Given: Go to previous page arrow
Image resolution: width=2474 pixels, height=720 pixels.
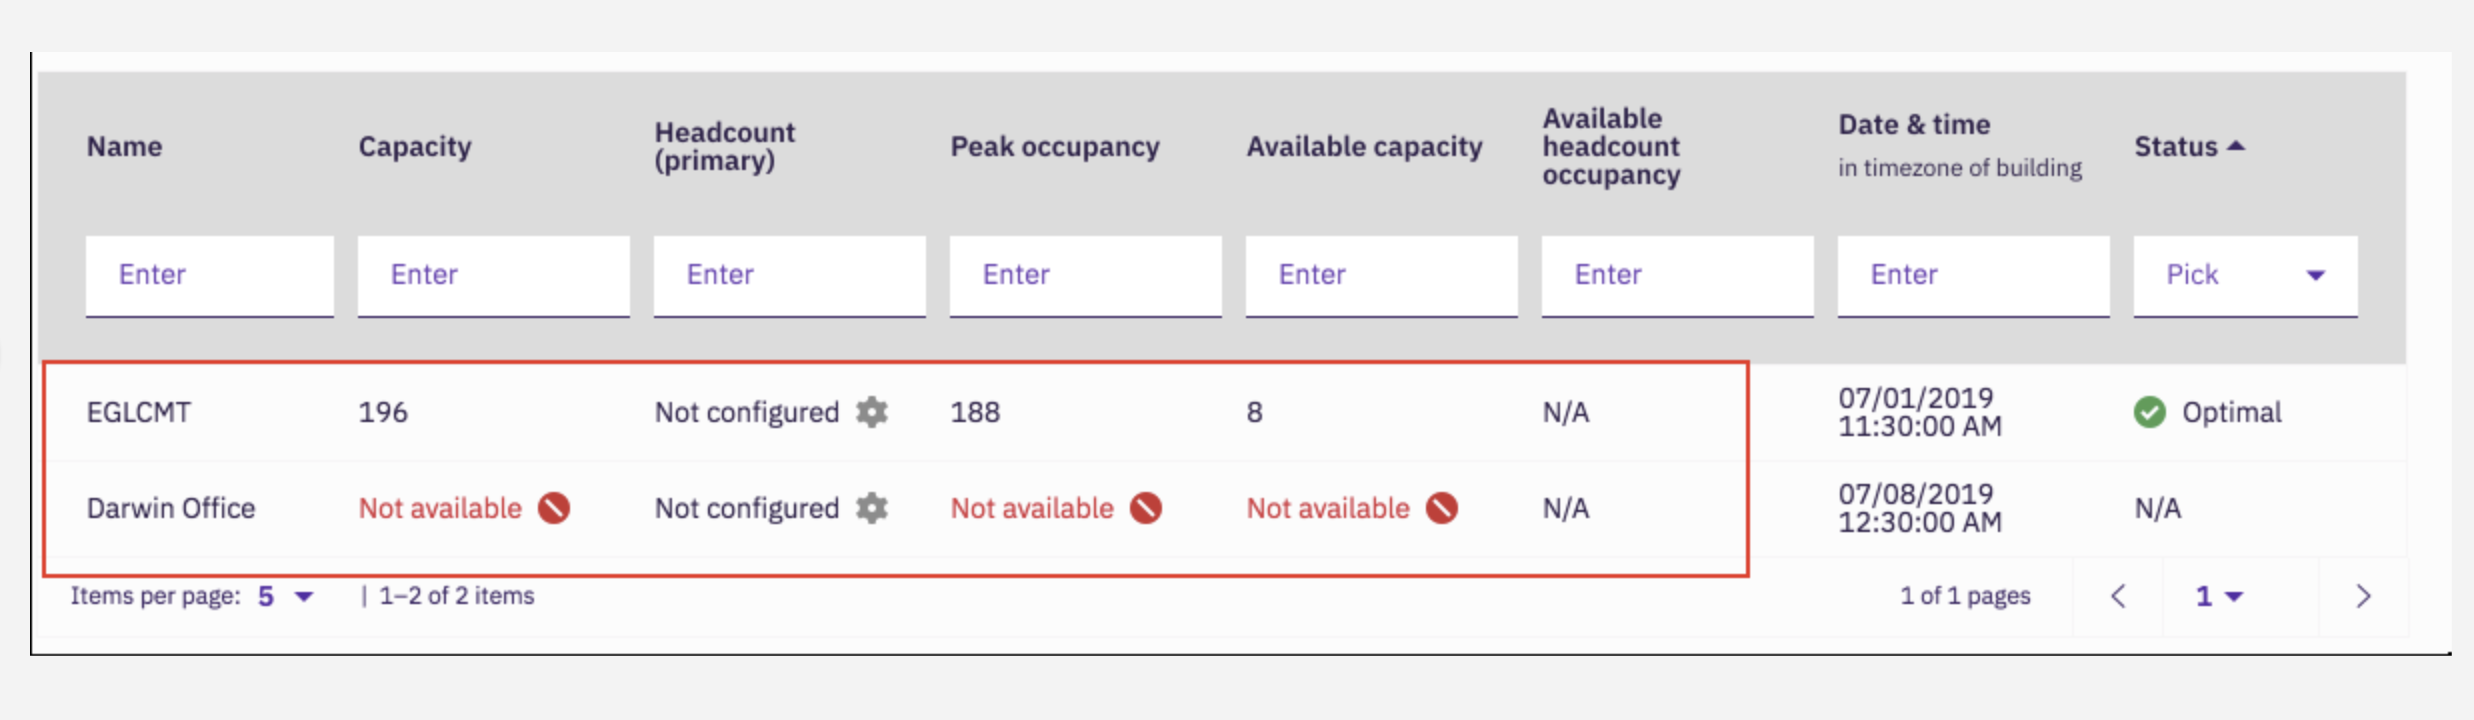Looking at the screenshot, I should pyautogui.click(x=2118, y=597).
